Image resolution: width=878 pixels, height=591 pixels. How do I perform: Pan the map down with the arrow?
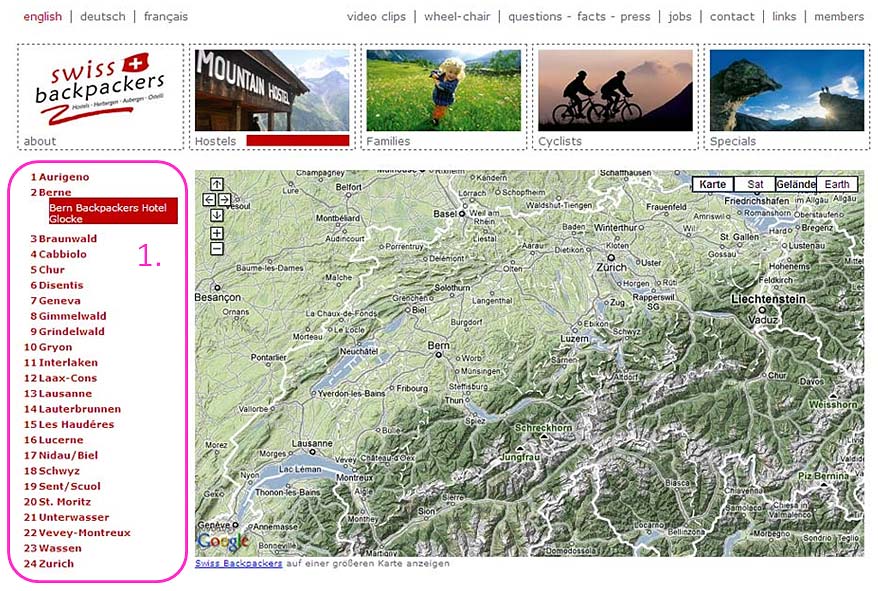(x=217, y=215)
